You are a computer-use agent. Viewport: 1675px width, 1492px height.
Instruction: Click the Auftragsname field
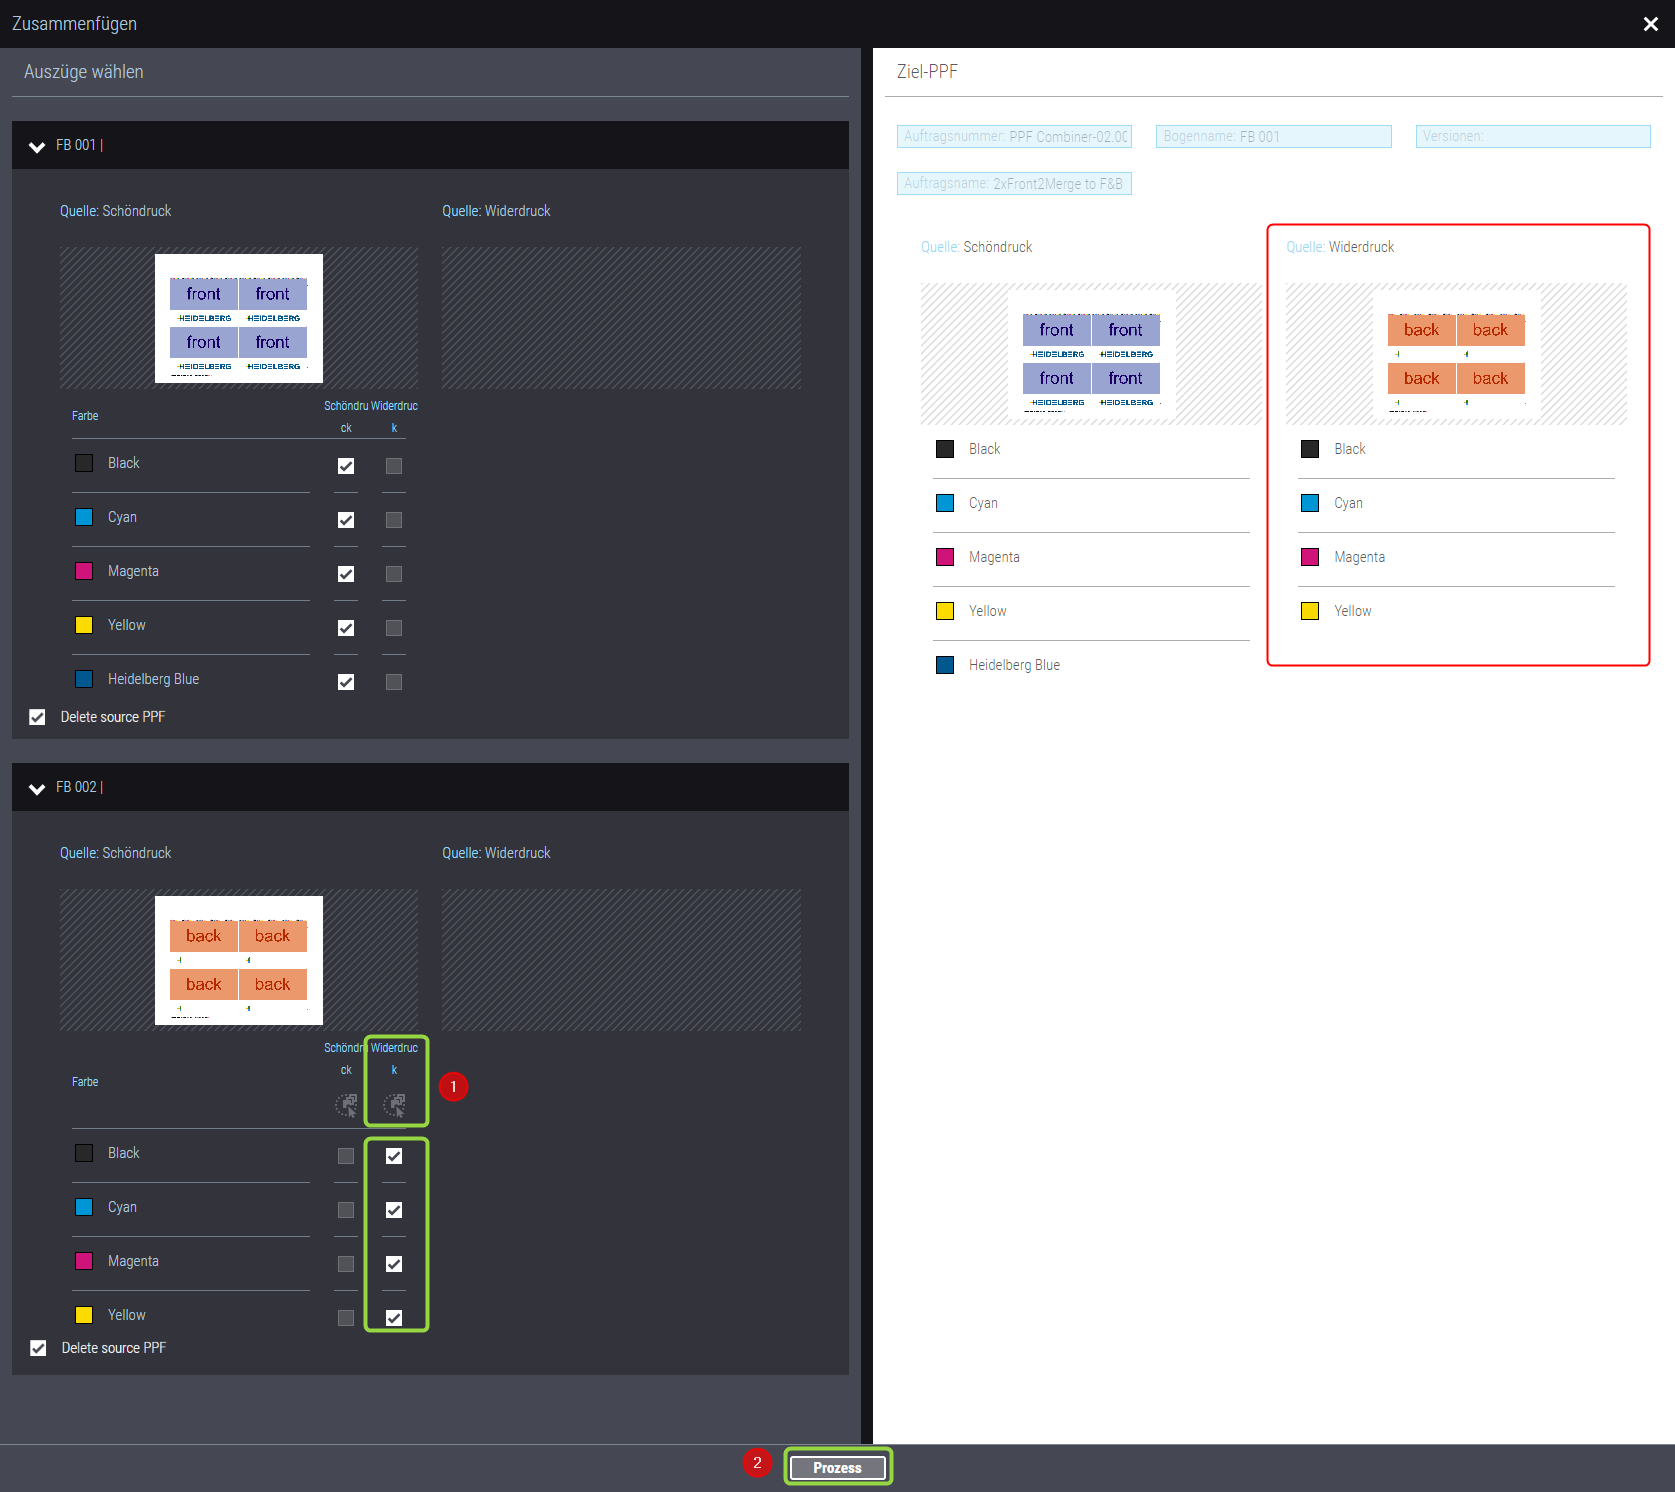pyautogui.click(x=1014, y=184)
